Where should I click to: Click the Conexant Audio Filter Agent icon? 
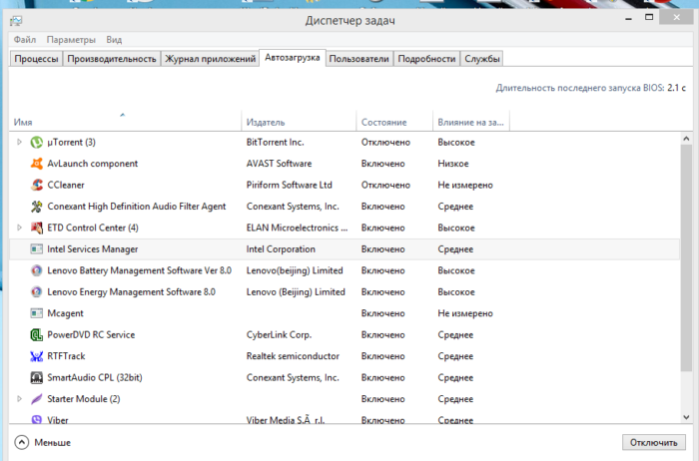37,206
